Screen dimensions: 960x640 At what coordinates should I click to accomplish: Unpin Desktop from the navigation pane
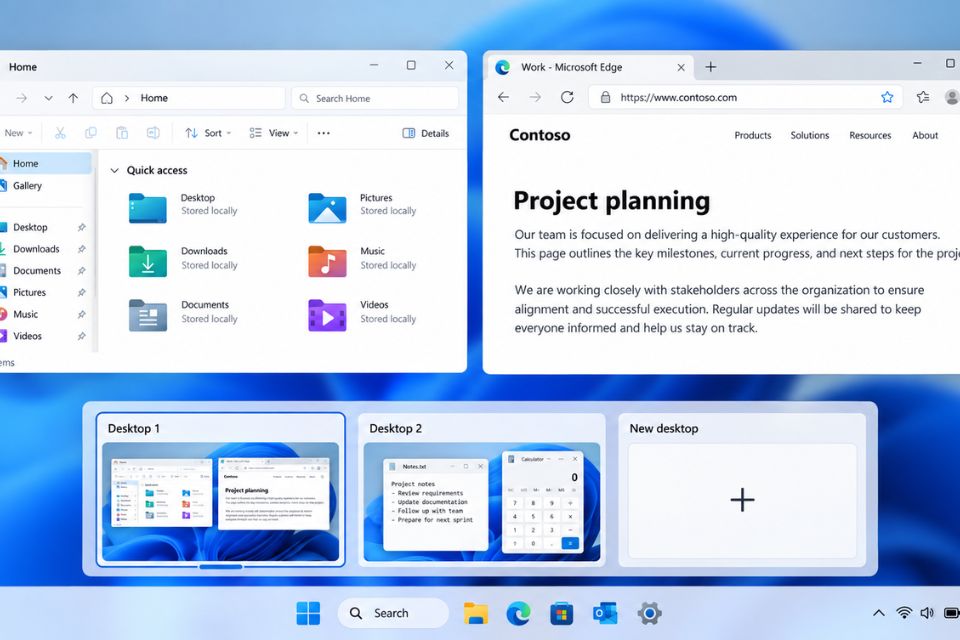(81, 227)
